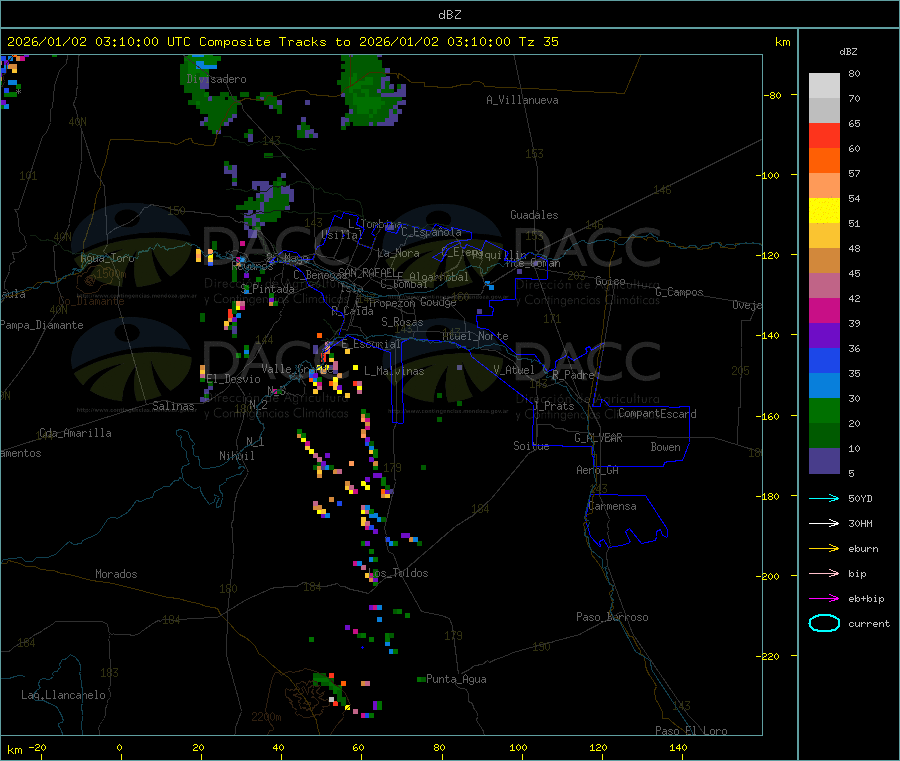Click the 'Paso_El_Loro' map label
This screenshot has width=900, height=761.
(692, 731)
